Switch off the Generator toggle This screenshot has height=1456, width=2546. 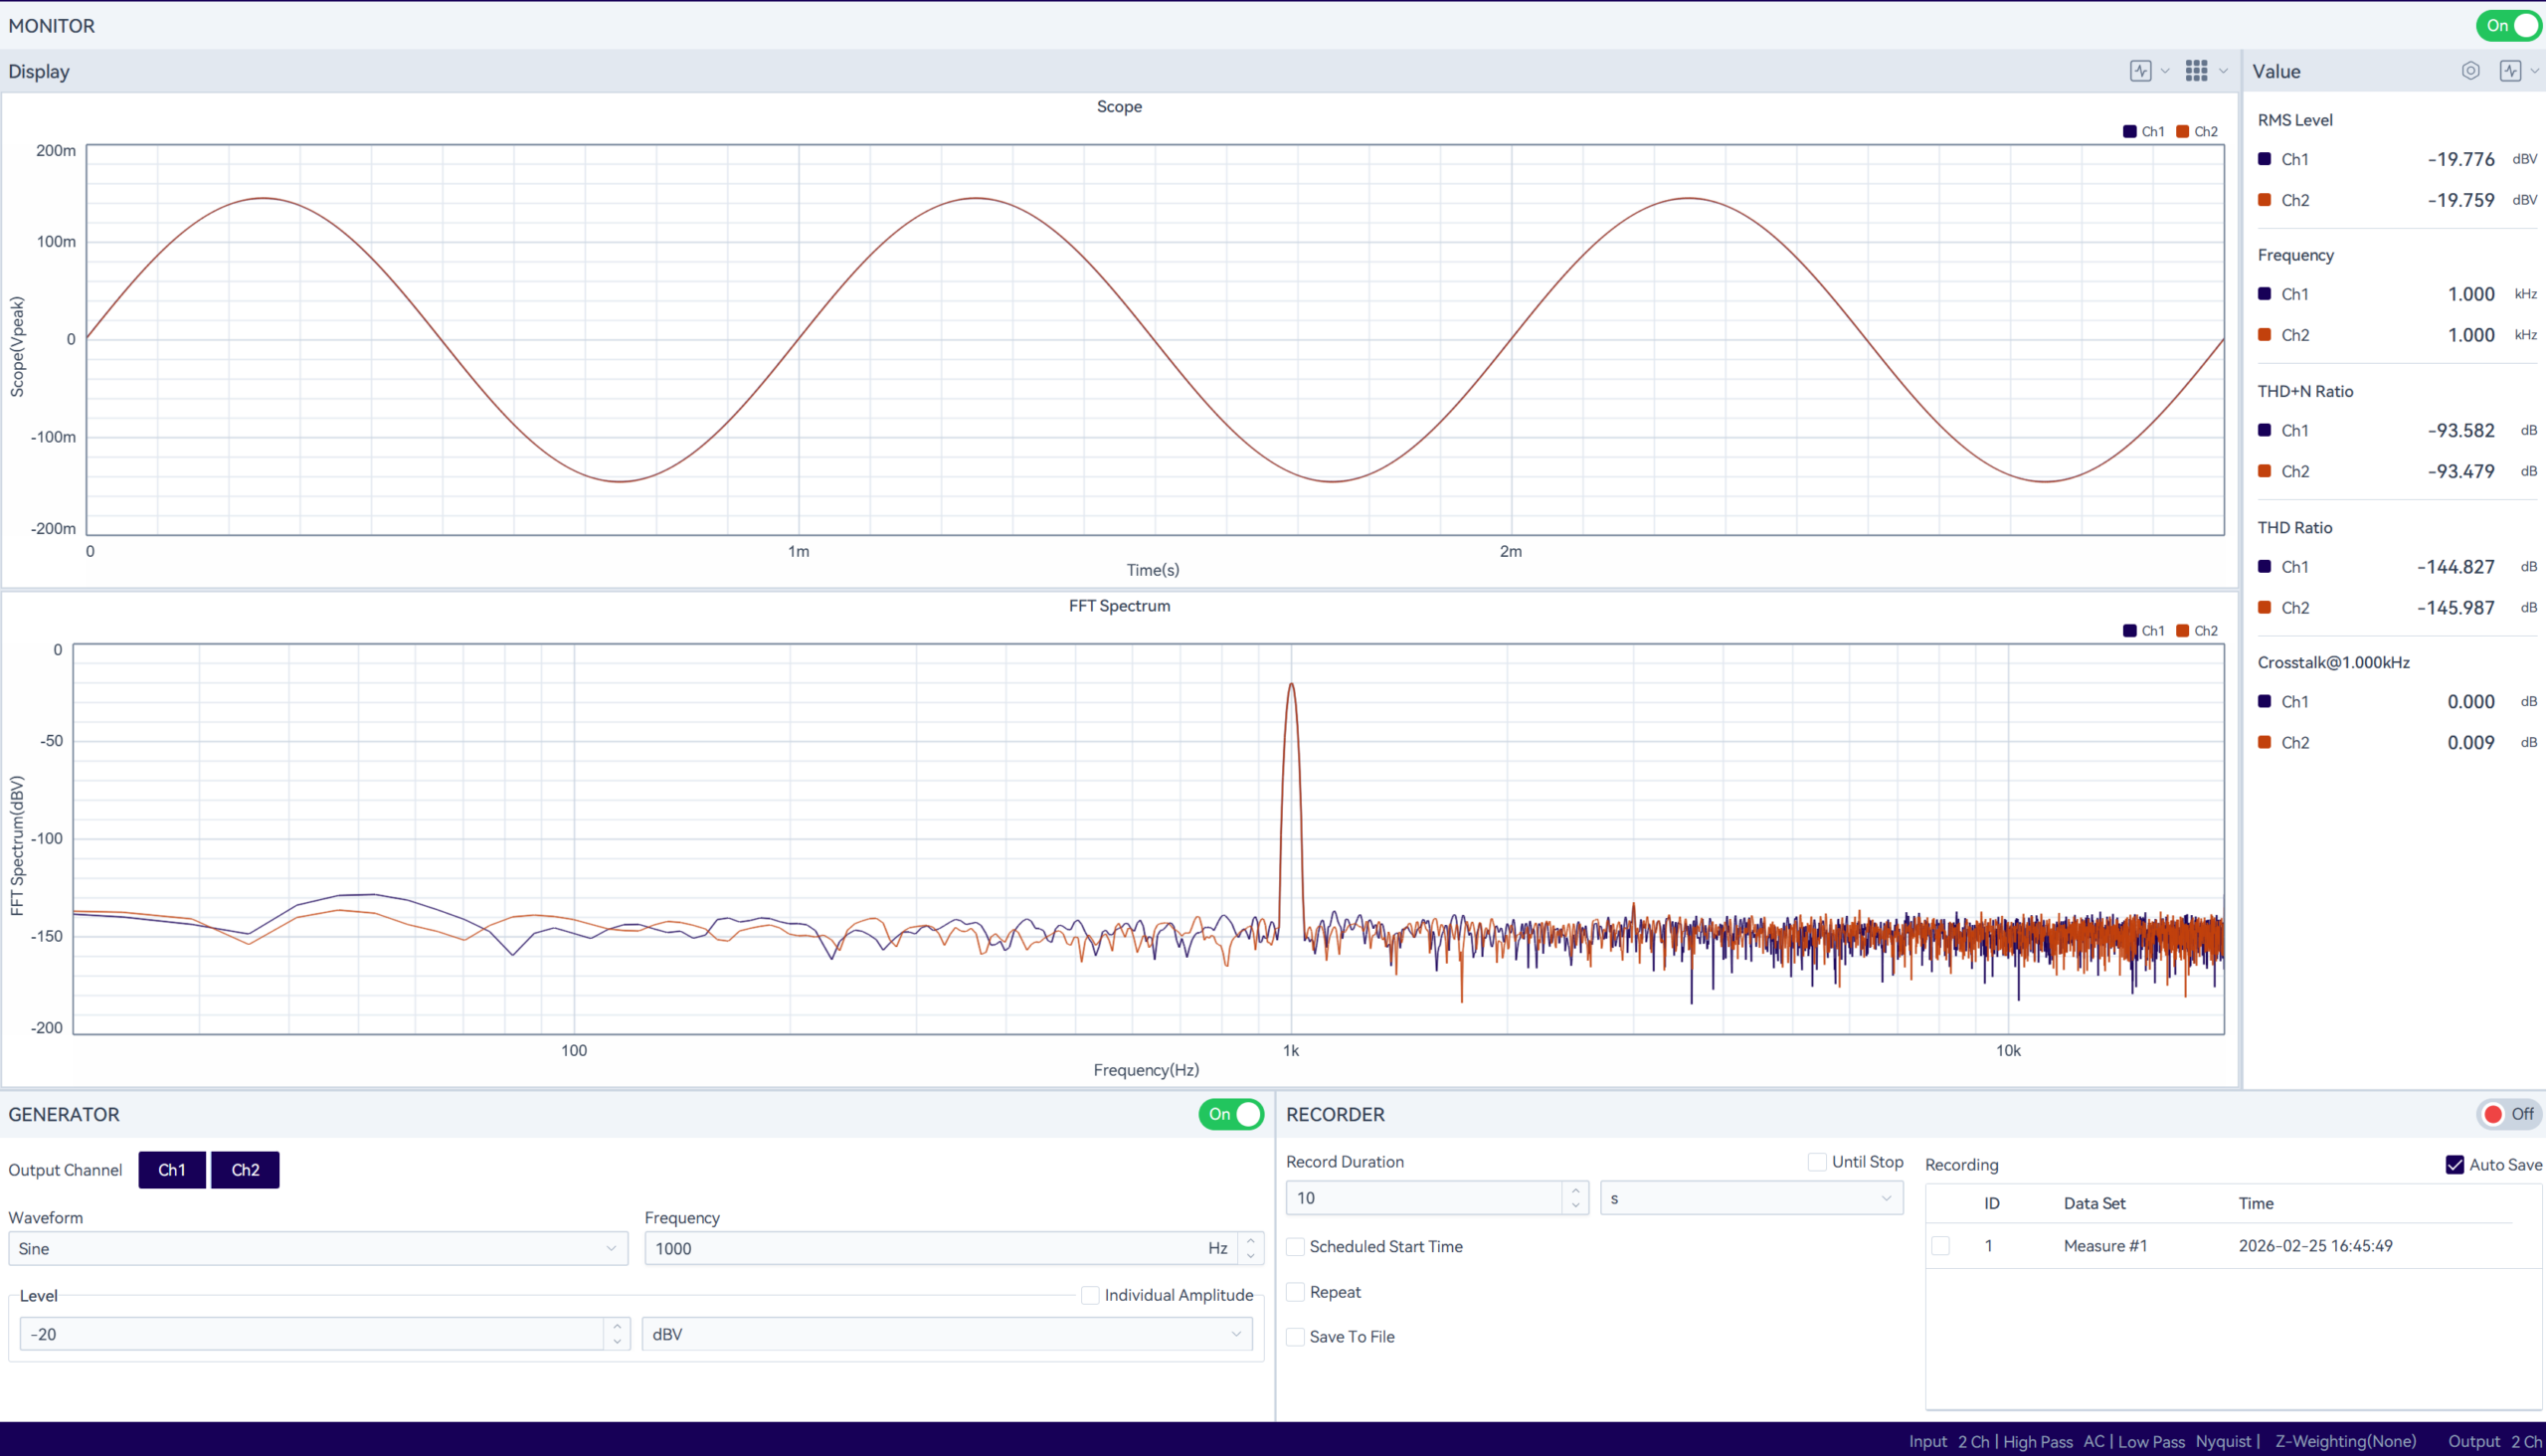(x=1231, y=1114)
